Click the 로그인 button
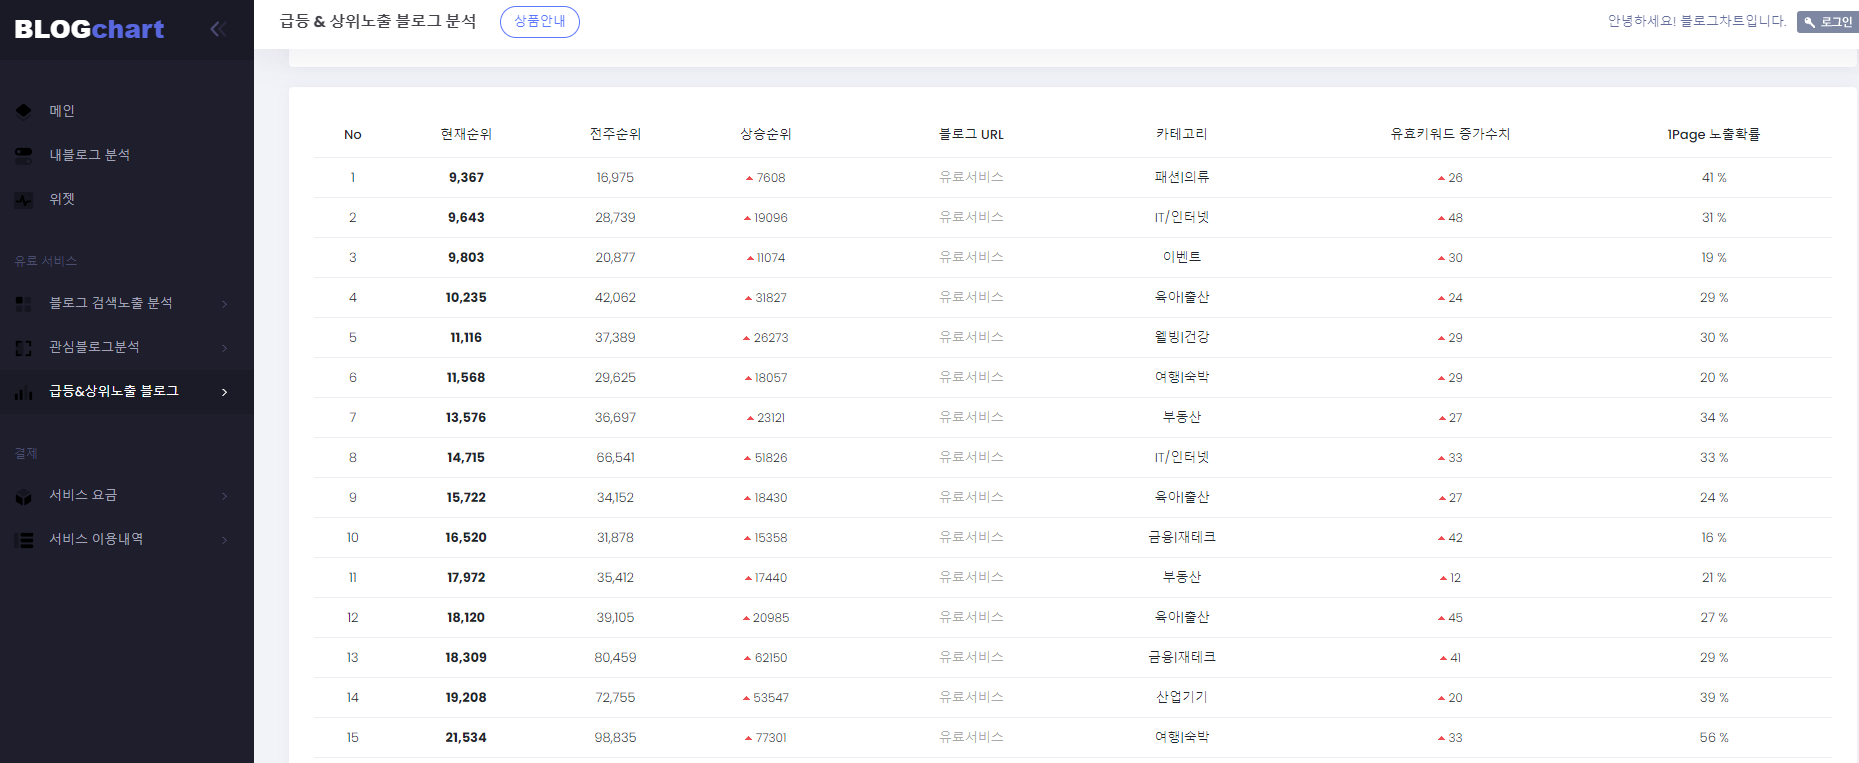Image resolution: width=1859 pixels, height=763 pixels. 1828,22
